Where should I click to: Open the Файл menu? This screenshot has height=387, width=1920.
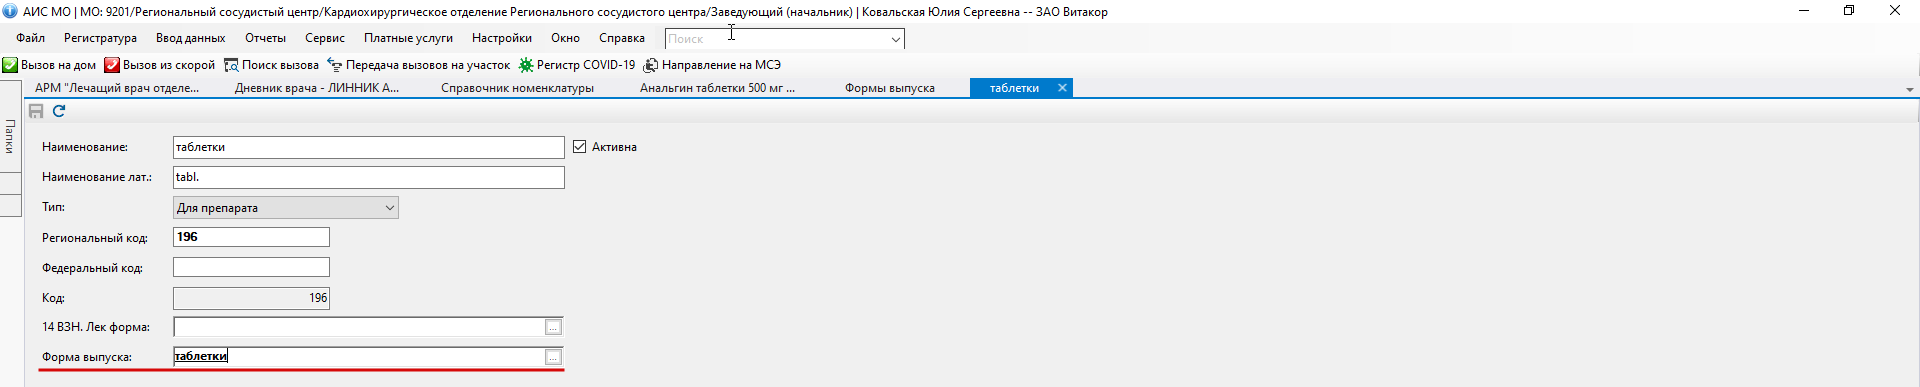pyautogui.click(x=30, y=38)
